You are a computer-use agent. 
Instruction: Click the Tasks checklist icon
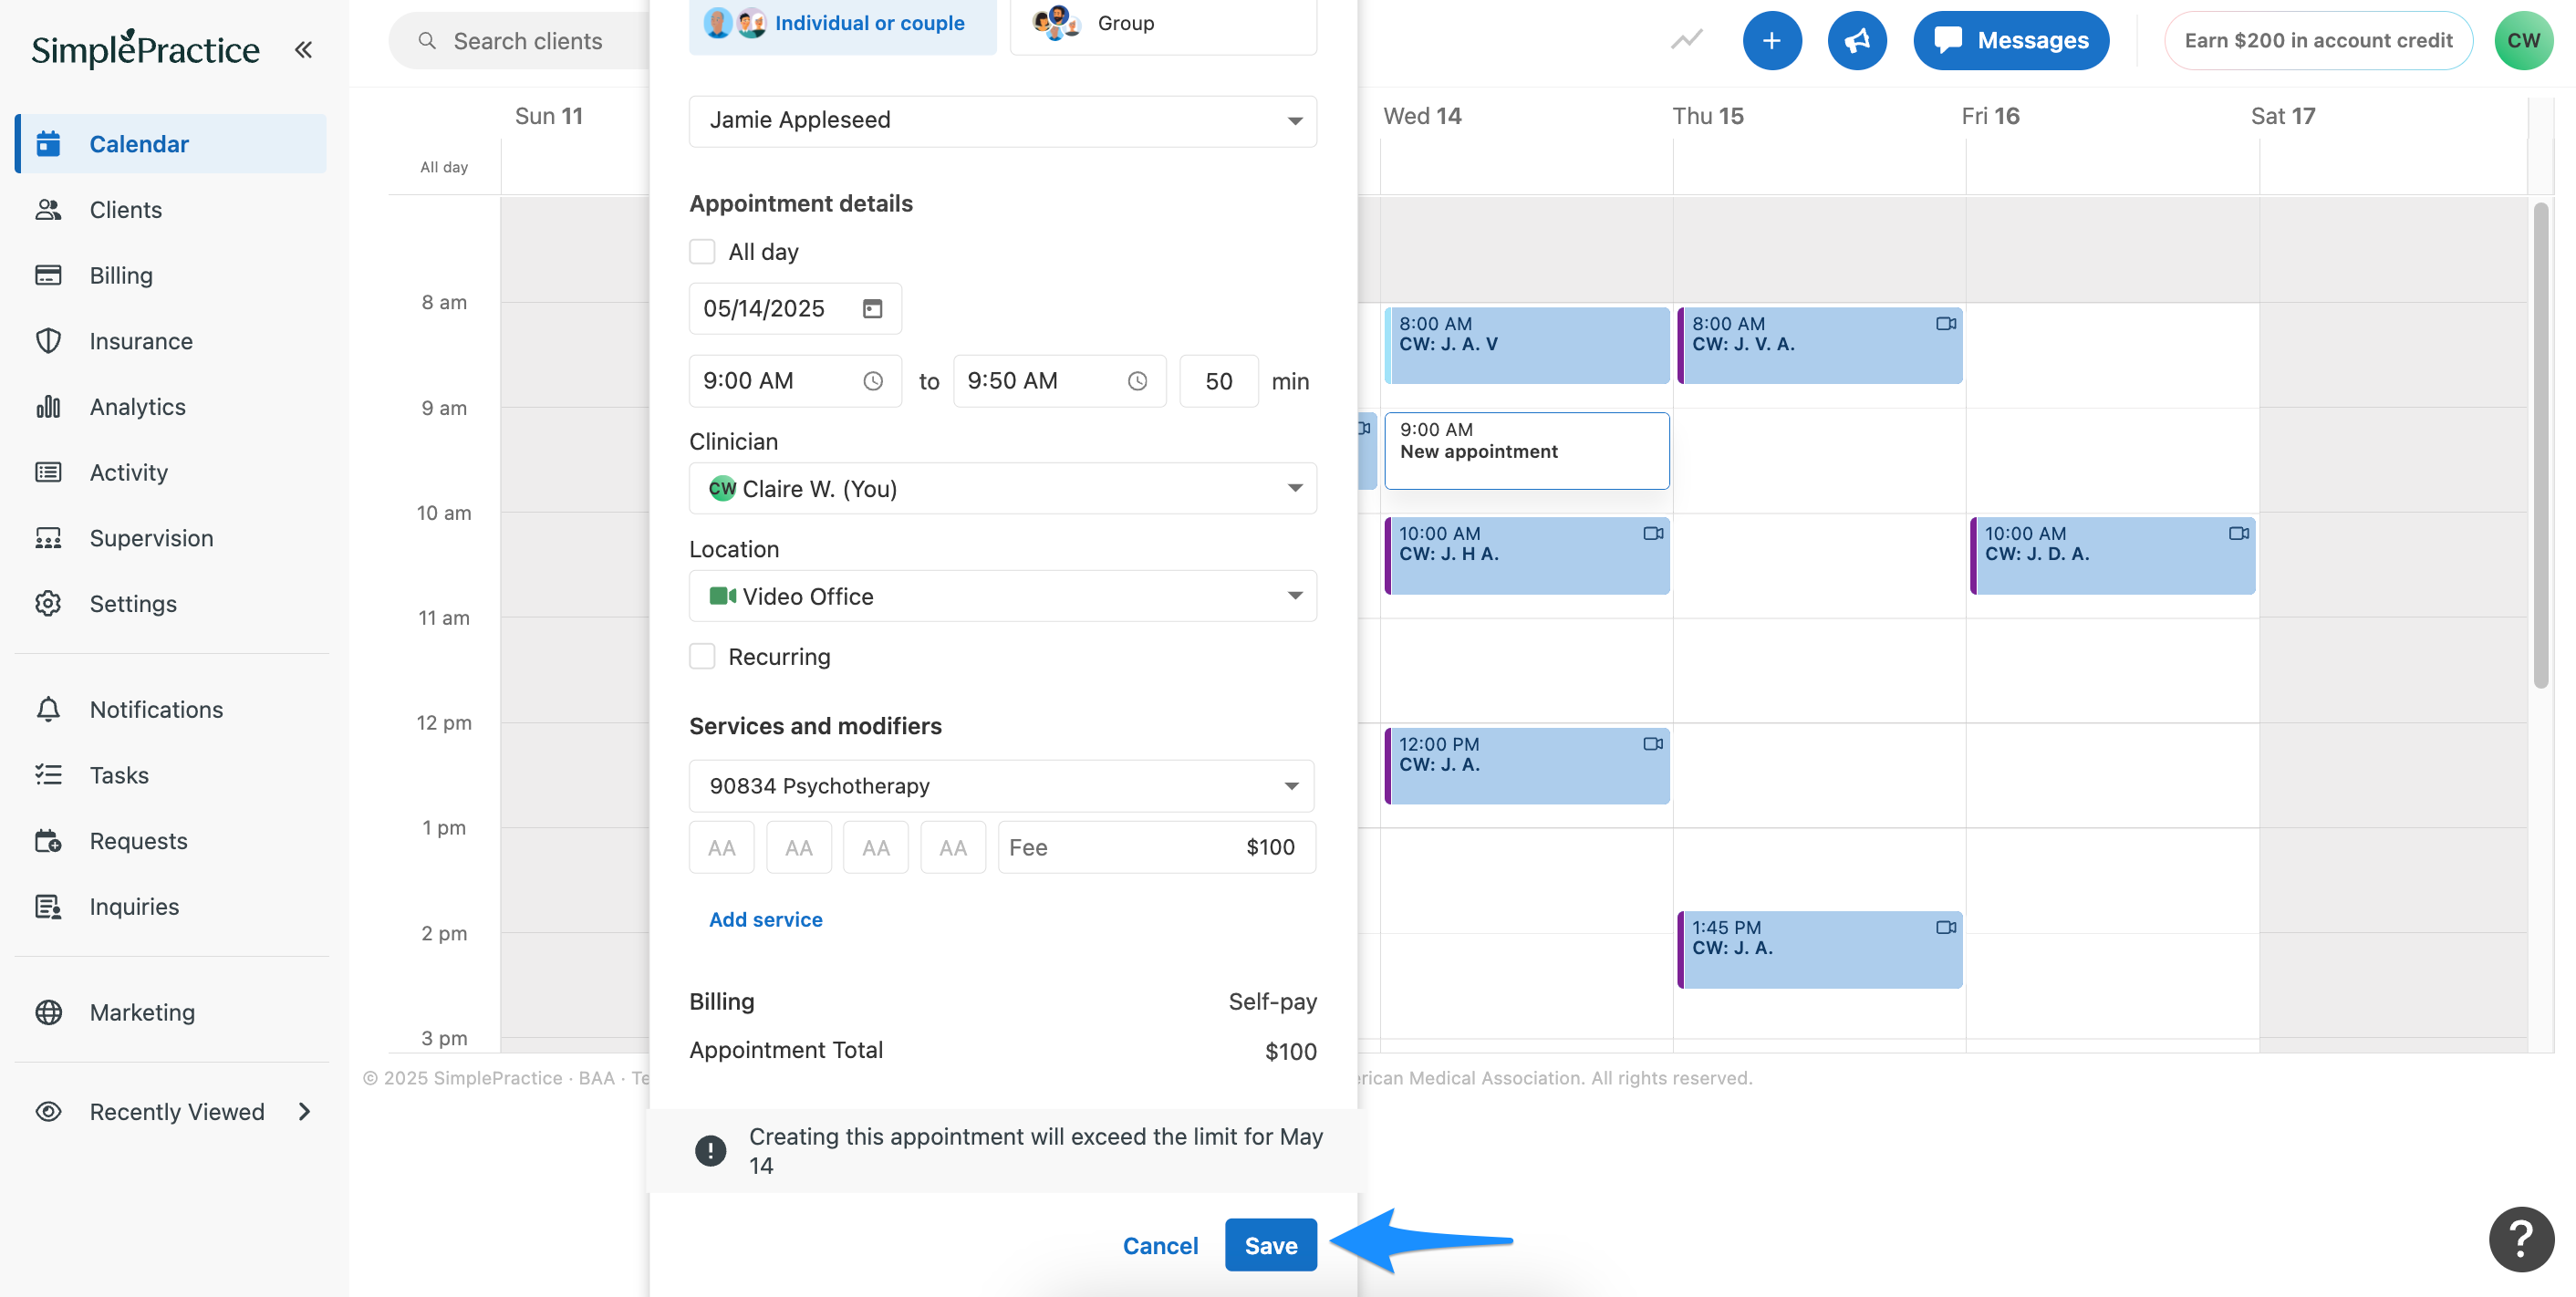click(x=48, y=775)
